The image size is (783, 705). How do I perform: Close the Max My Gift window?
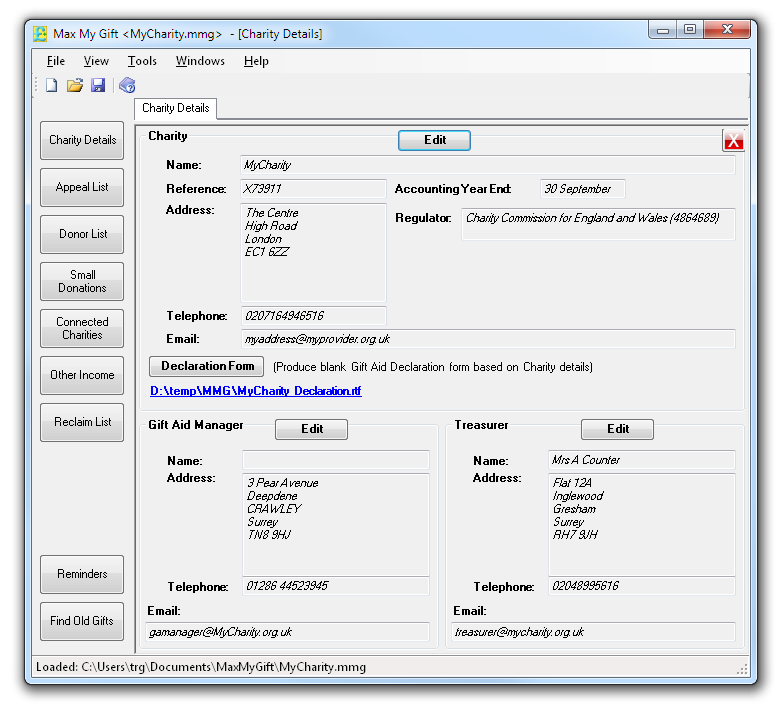(x=727, y=30)
